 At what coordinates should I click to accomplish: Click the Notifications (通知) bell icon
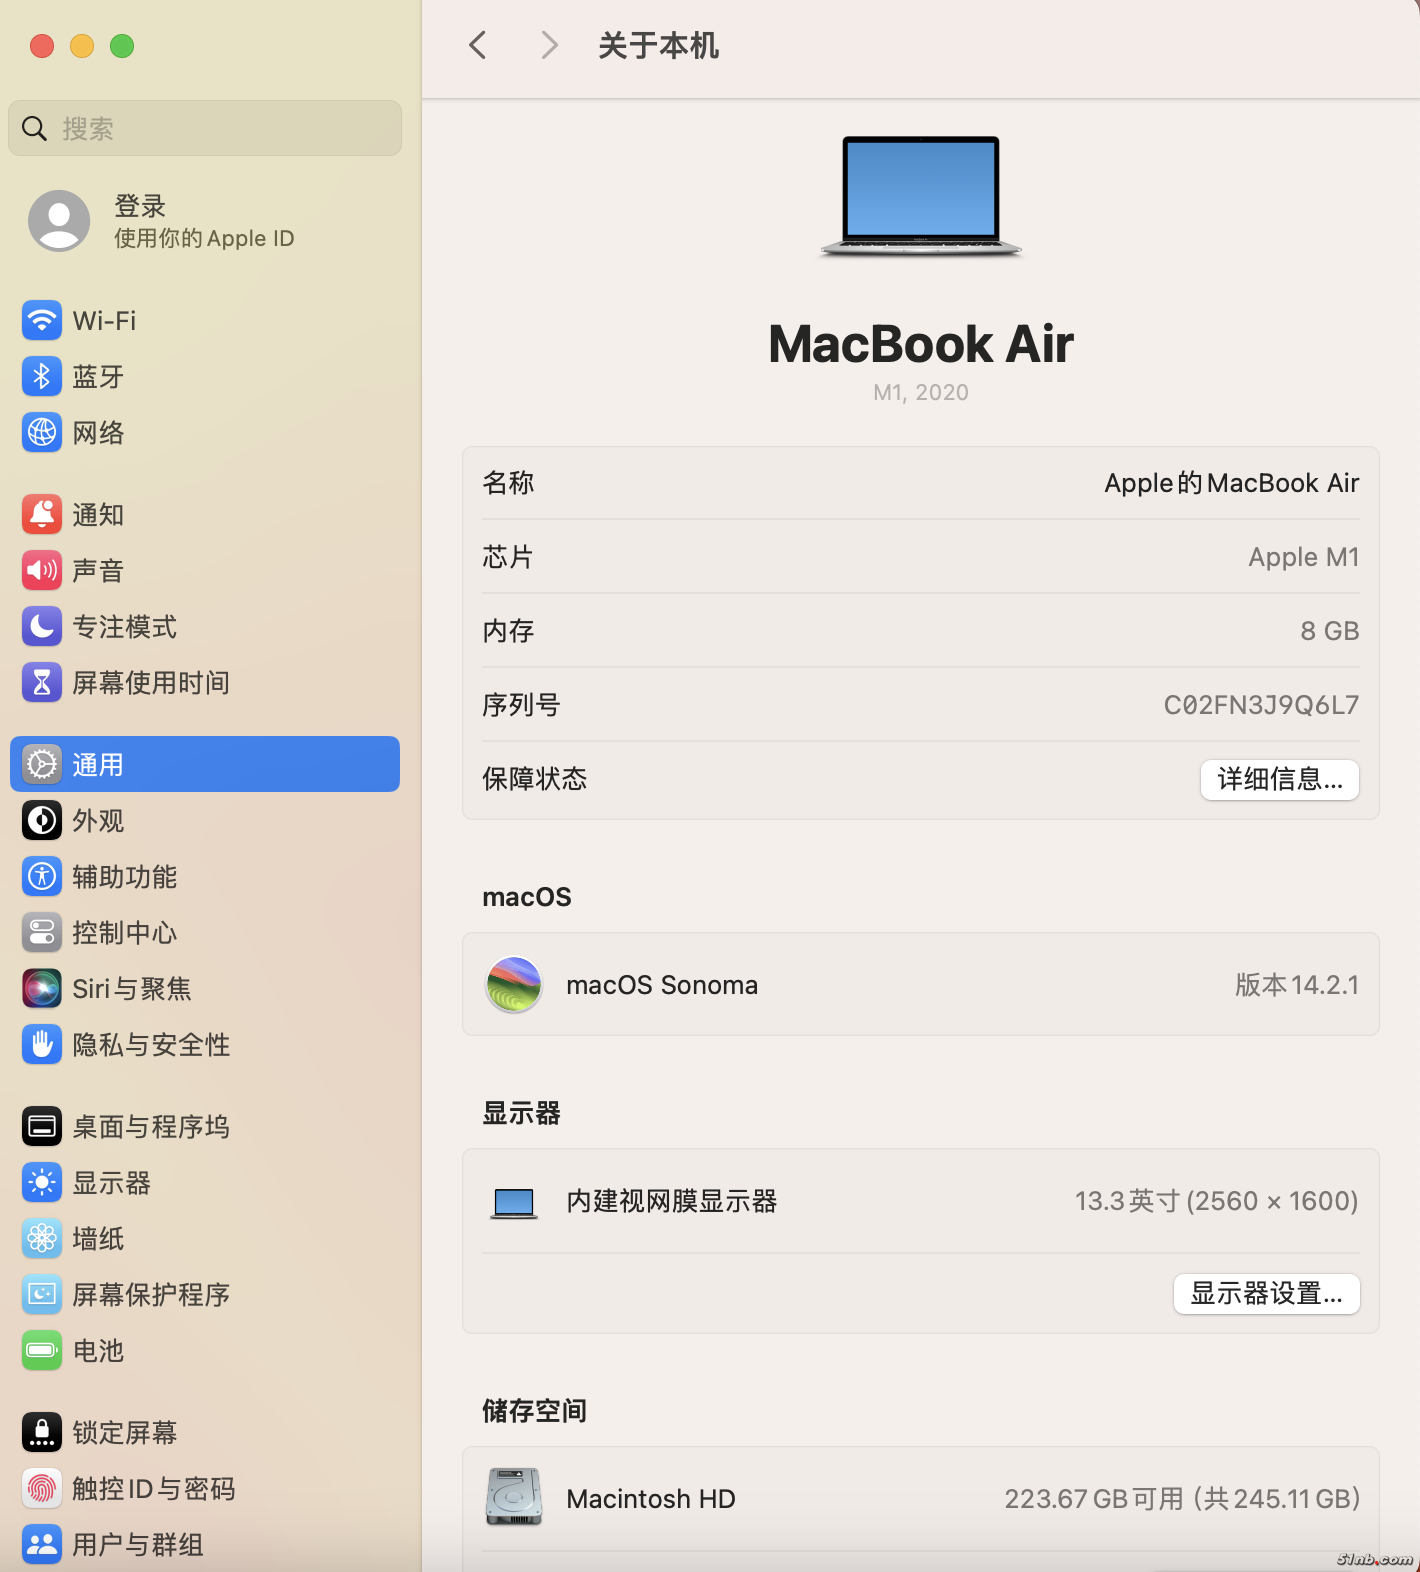point(42,515)
